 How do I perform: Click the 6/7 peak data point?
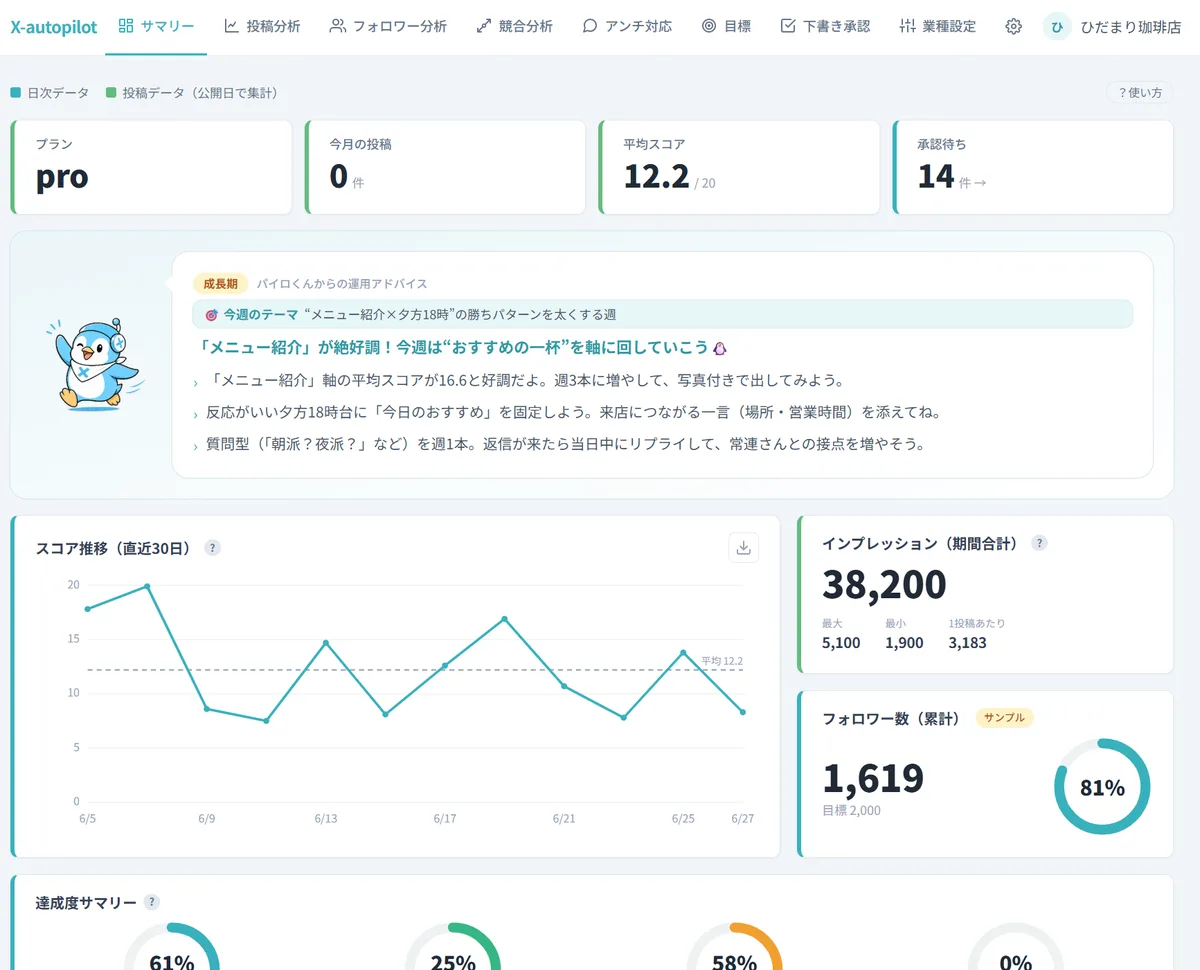(147, 586)
